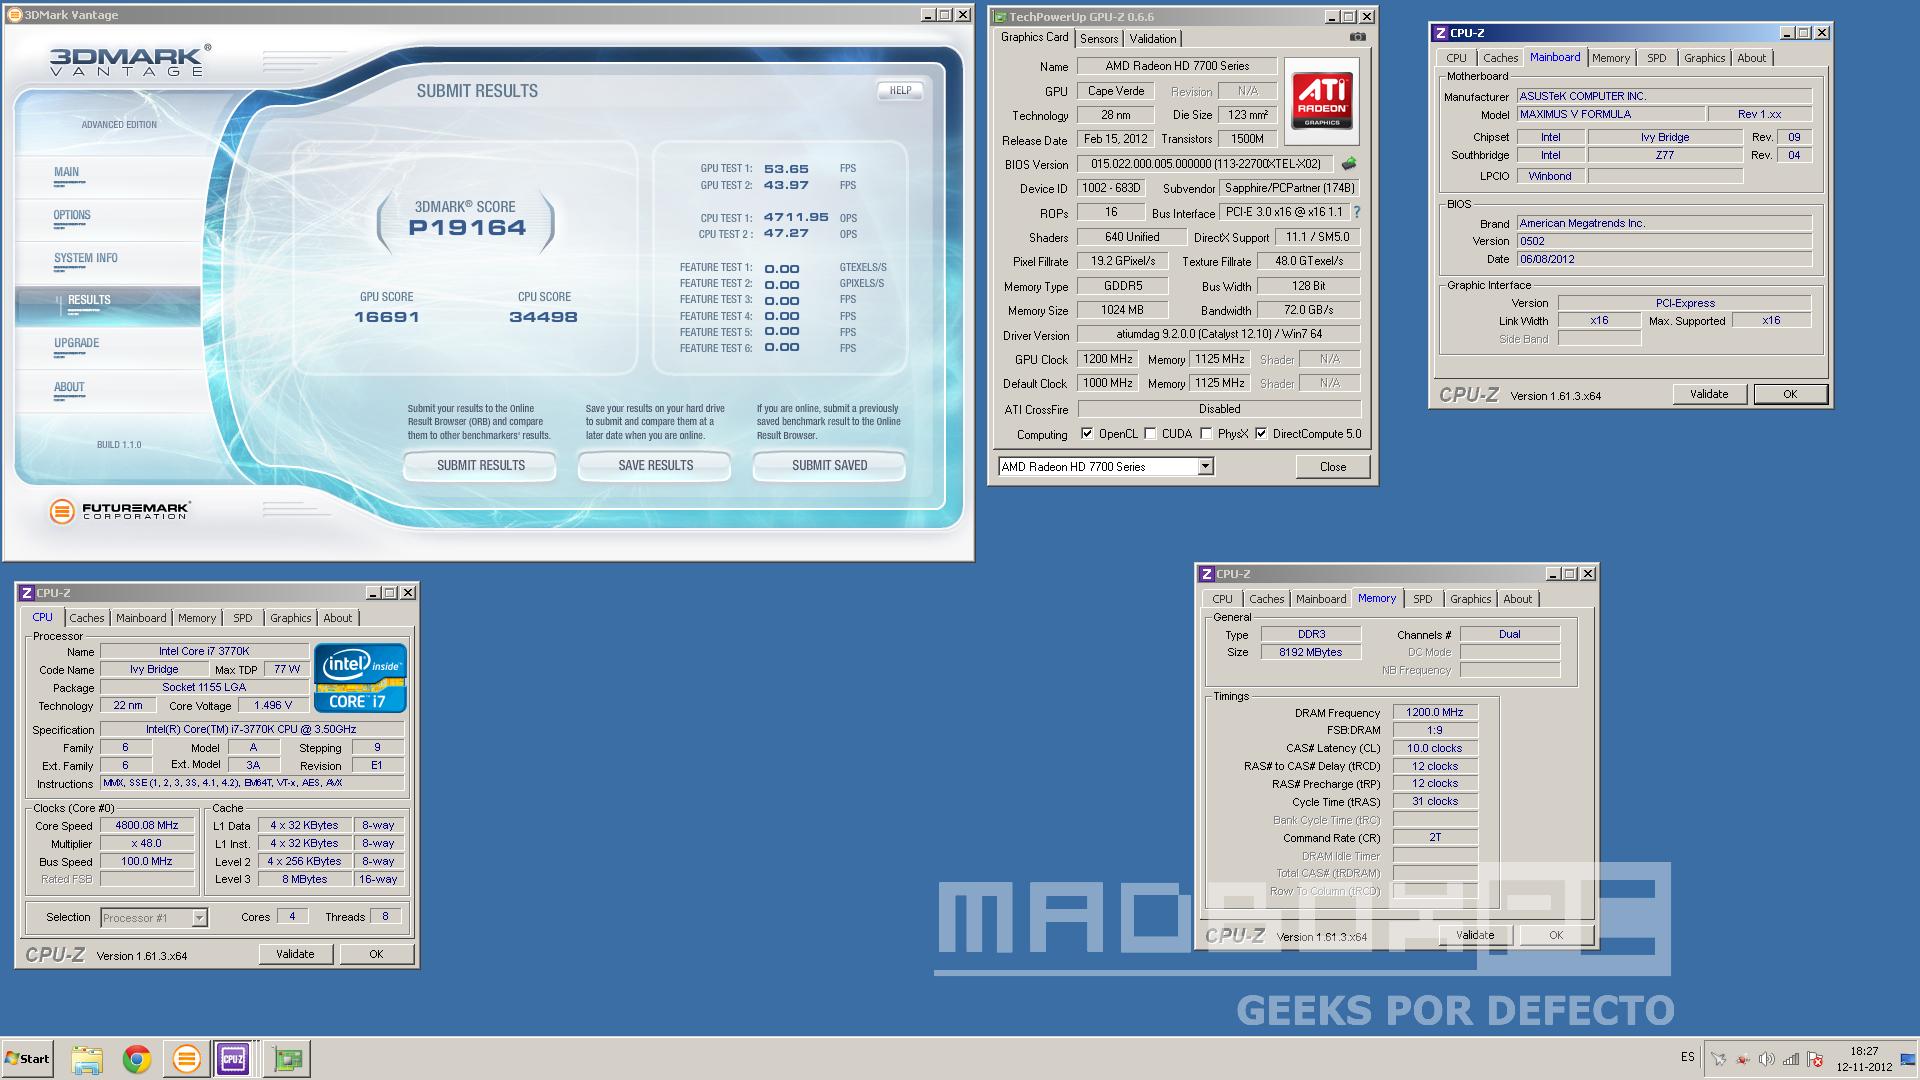Click Close button in GPU-Z
The image size is (1920, 1080).
pyautogui.click(x=1332, y=466)
